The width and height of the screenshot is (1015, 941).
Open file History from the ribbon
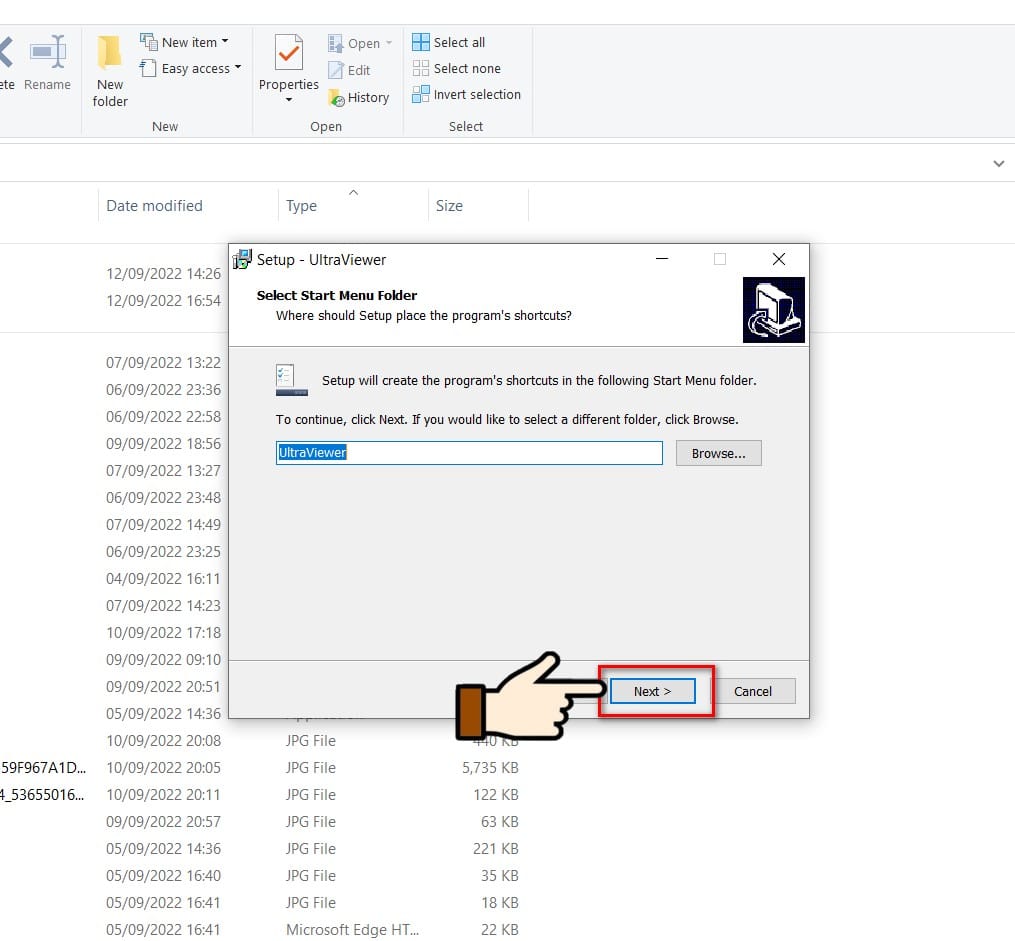tap(359, 98)
